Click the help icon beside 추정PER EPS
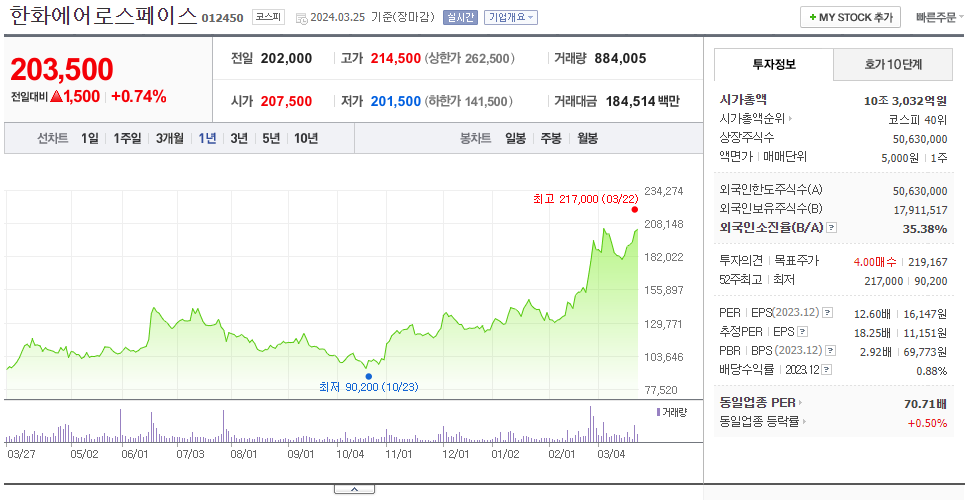Screen dimensions: 968x500 tap(802, 332)
